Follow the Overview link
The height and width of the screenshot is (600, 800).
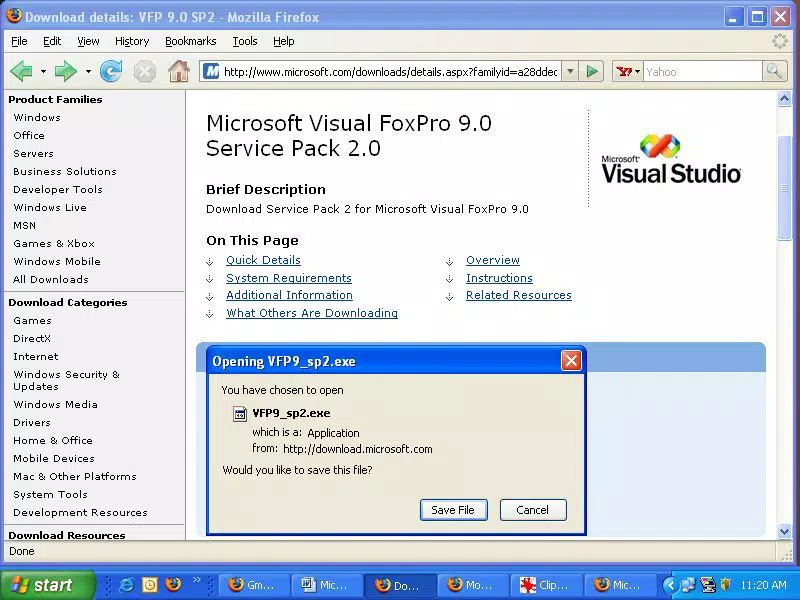click(x=493, y=260)
